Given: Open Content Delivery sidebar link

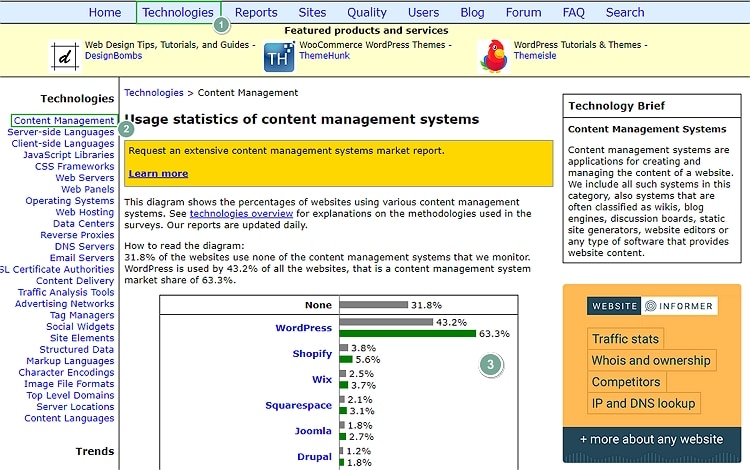Looking at the screenshot, I should tap(75, 281).
